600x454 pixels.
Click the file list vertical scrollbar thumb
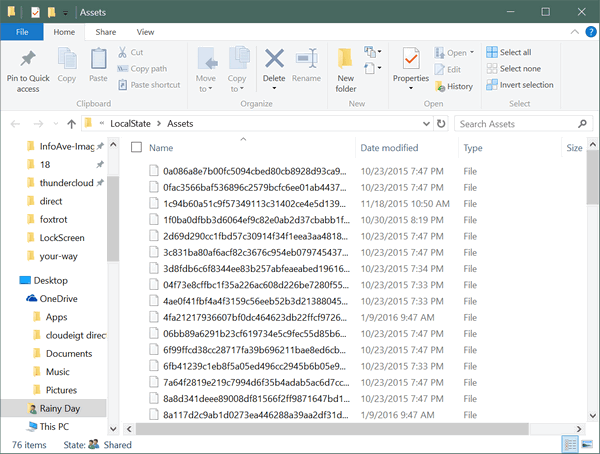click(593, 177)
